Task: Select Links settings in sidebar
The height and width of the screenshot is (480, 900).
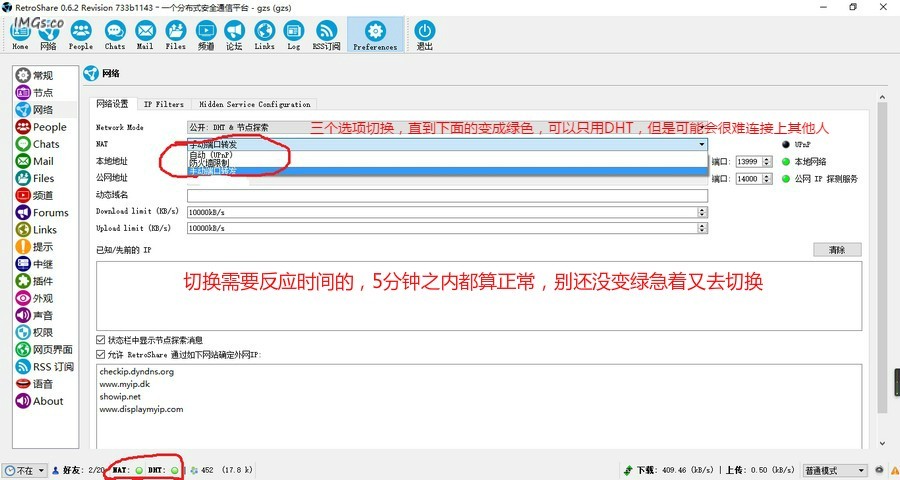Action: click(x=37, y=230)
